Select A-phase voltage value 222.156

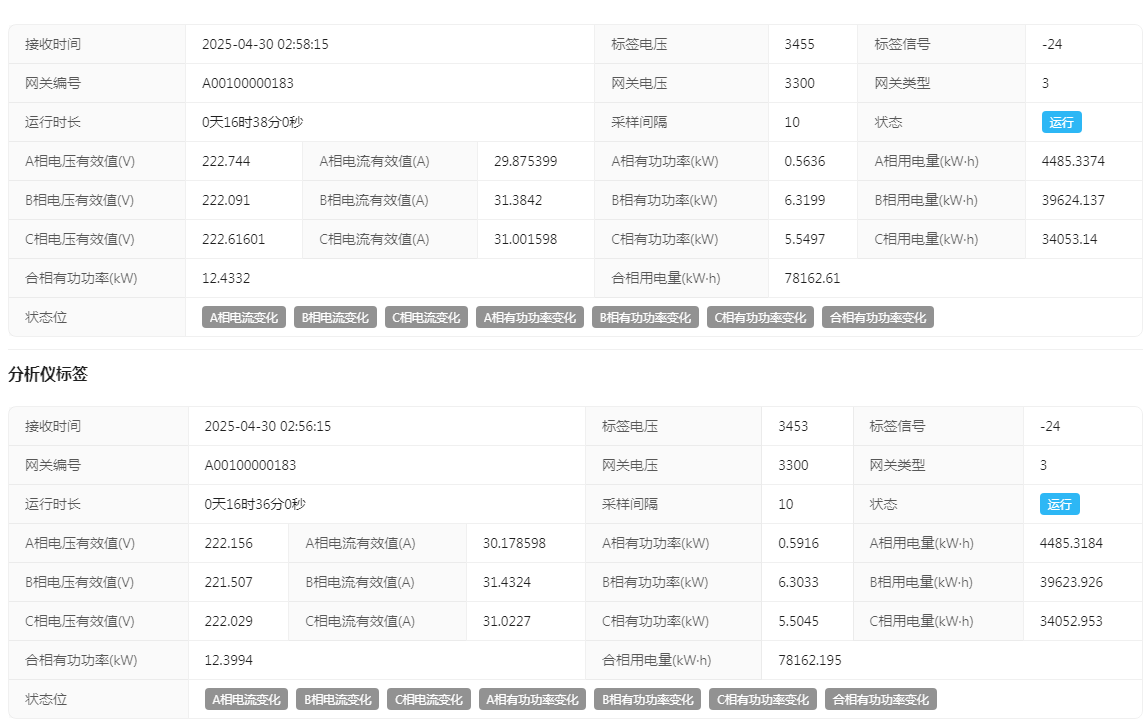coord(228,543)
